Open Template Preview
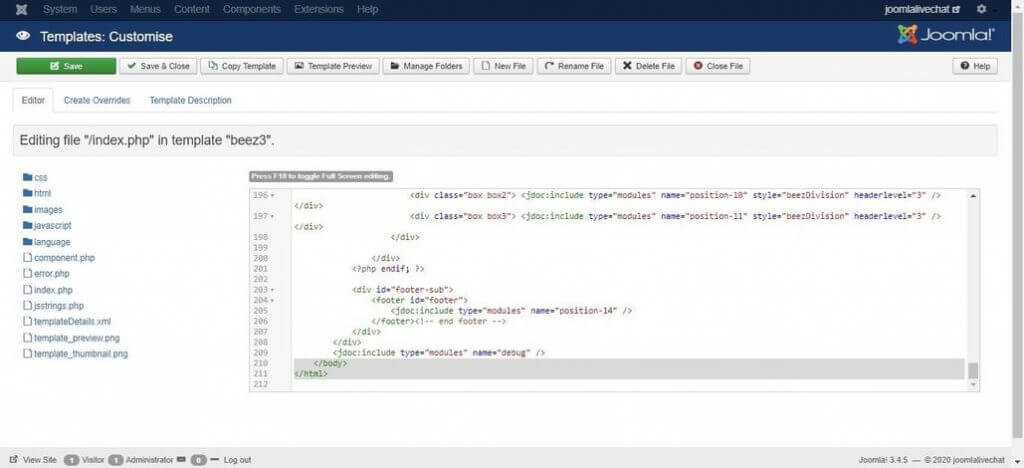Viewport: 1024px width, 468px height. pos(333,66)
